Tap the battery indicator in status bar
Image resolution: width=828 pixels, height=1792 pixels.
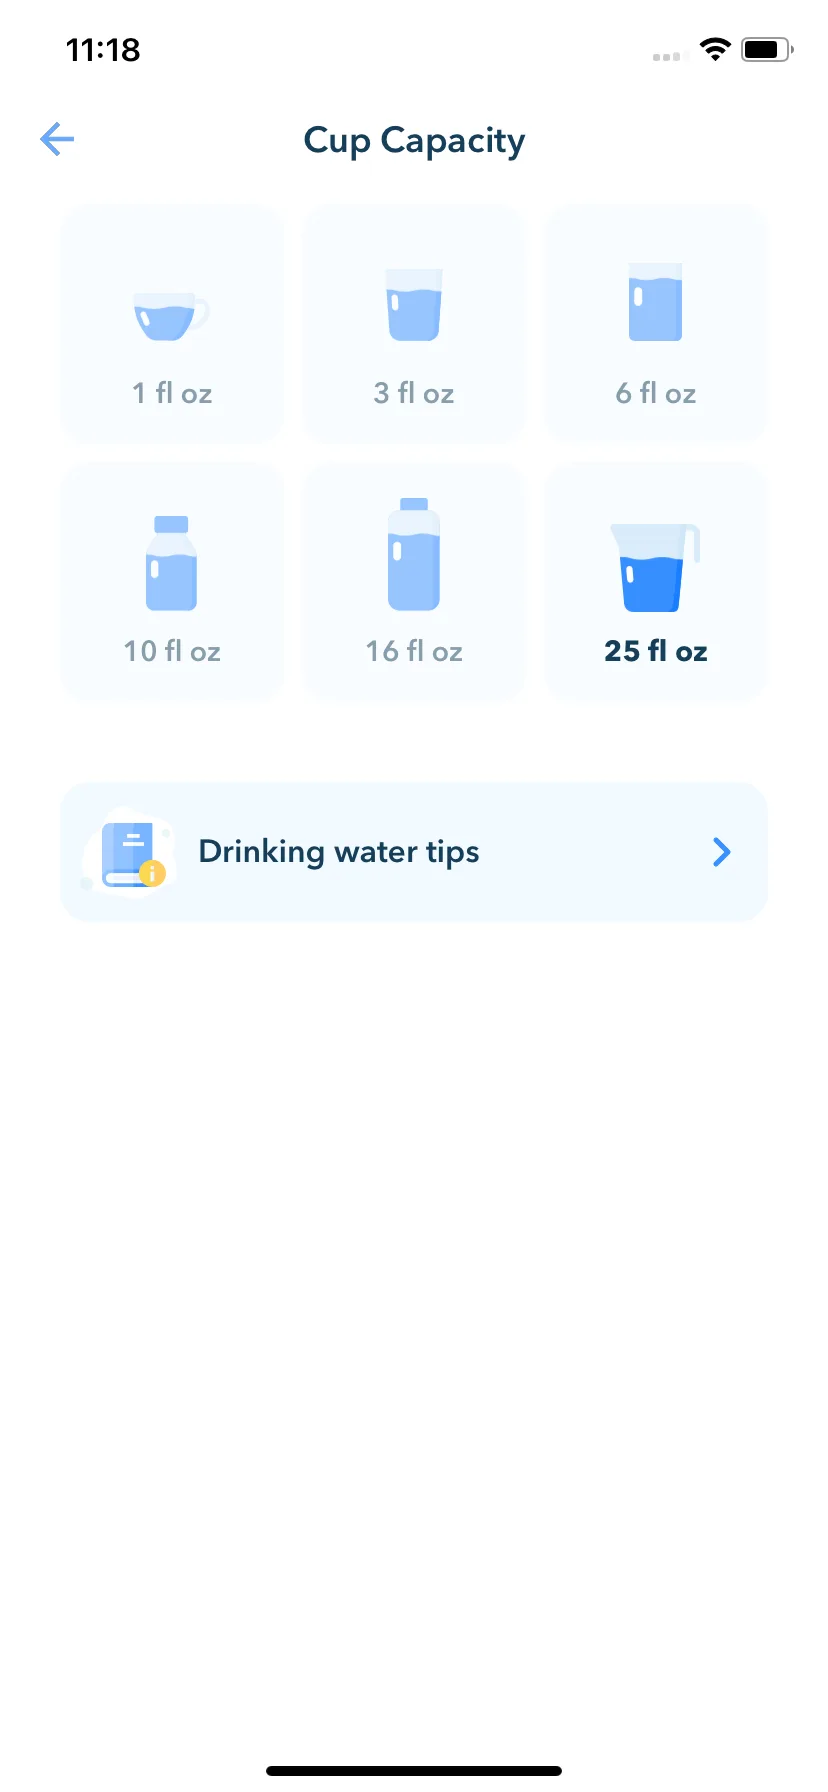767,49
